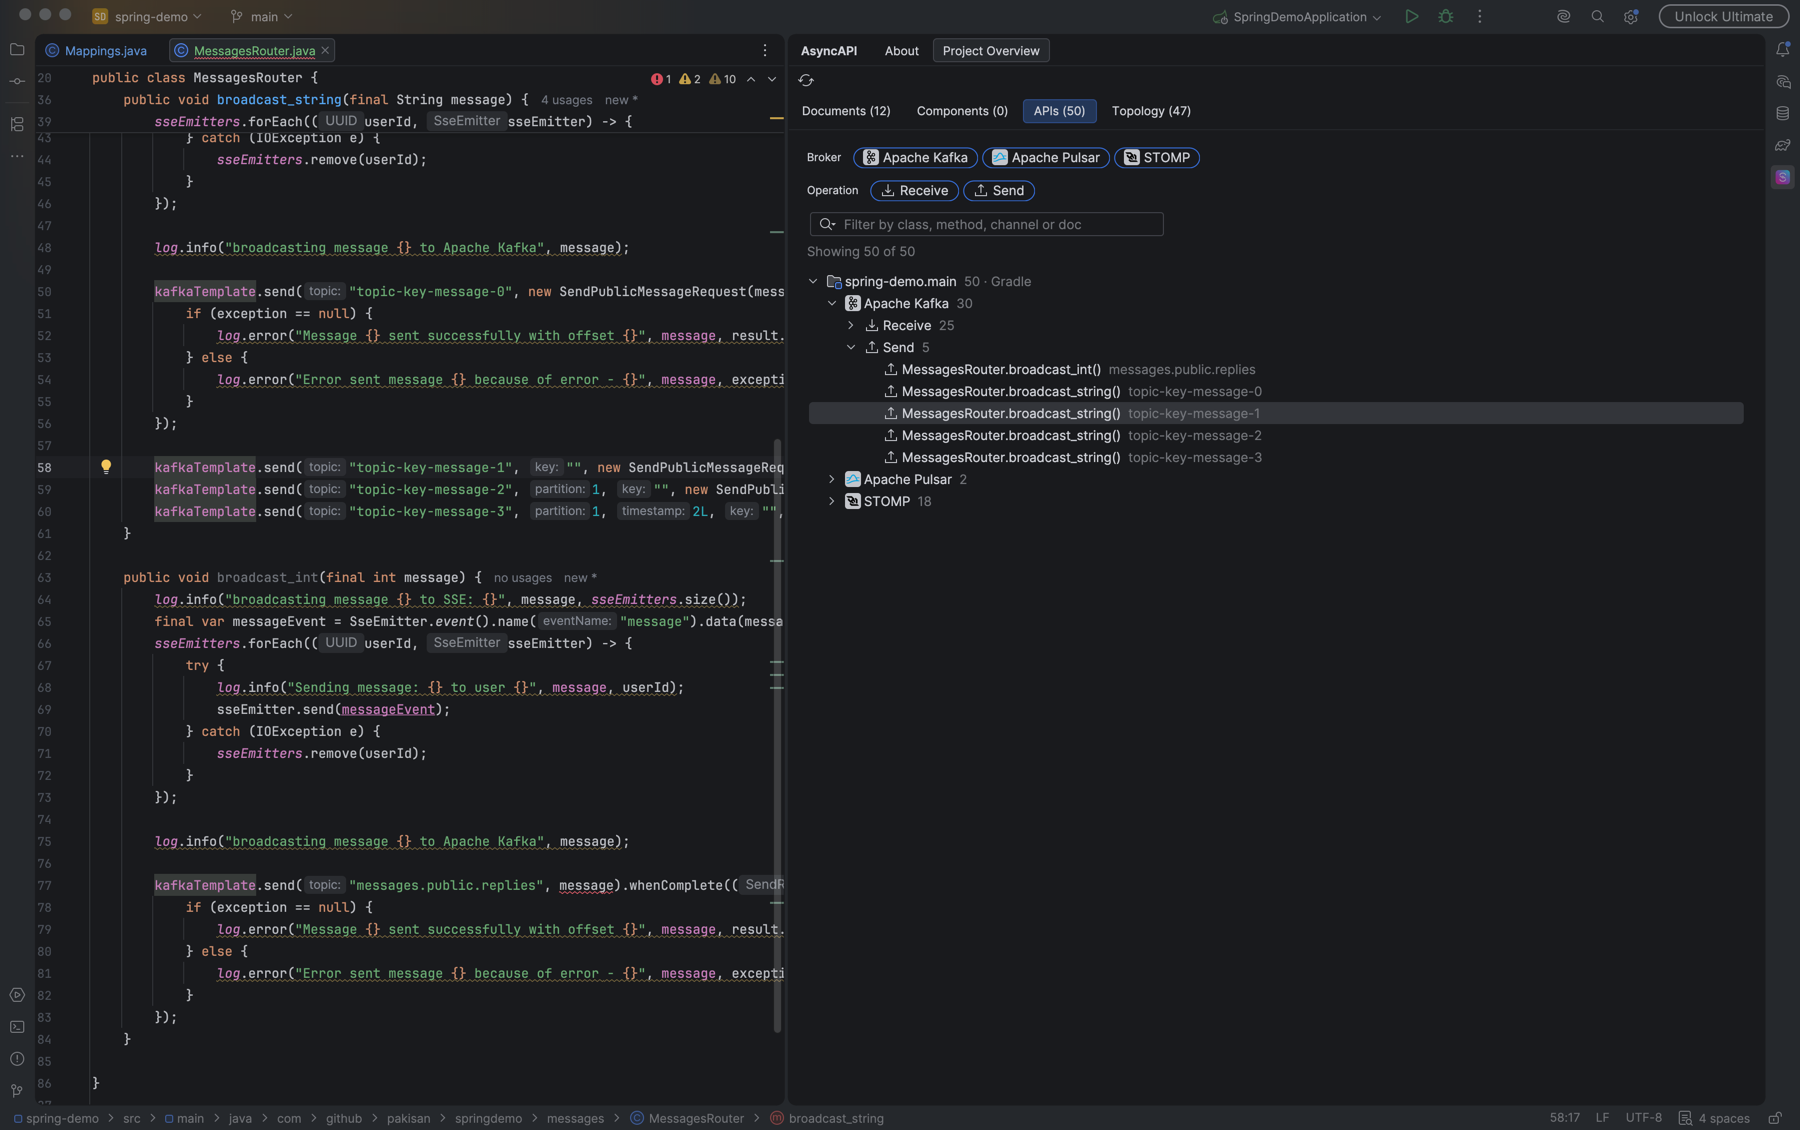The height and width of the screenshot is (1130, 1800).
Task: Expand the Apache Pulsar tree node
Action: coord(832,480)
